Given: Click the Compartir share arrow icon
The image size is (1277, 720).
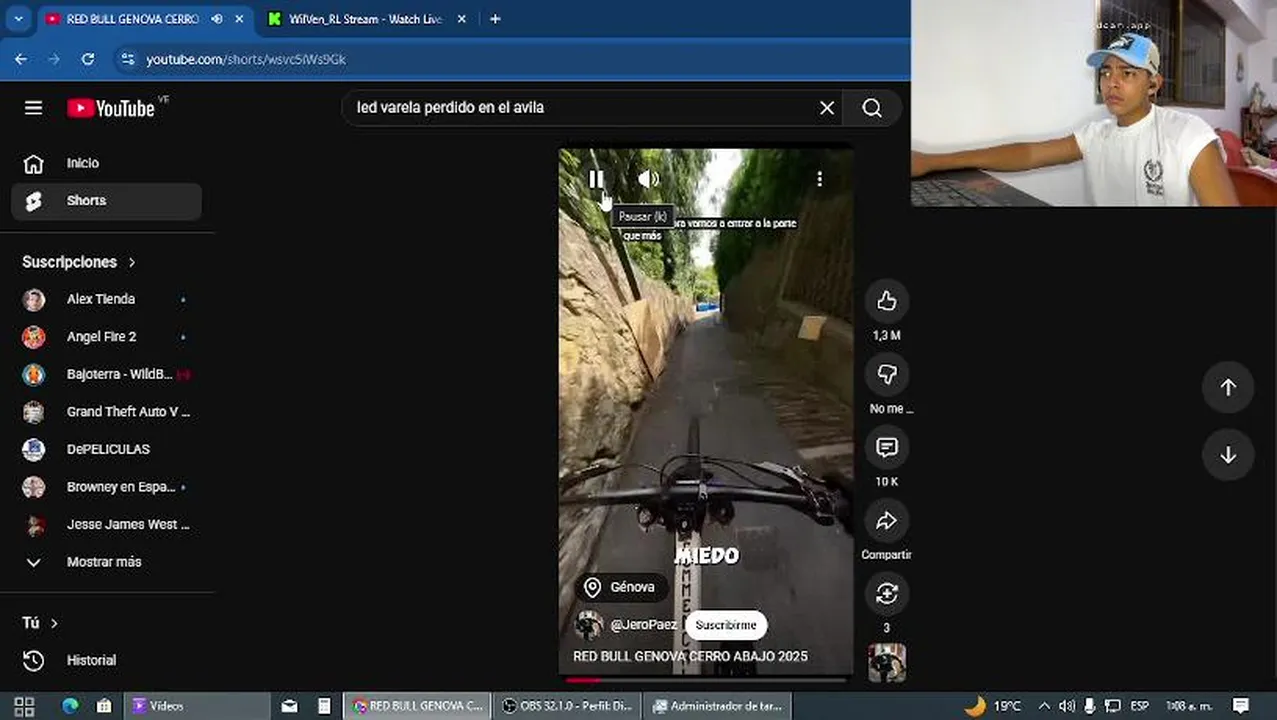Looking at the screenshot, I should pos(887,521).
